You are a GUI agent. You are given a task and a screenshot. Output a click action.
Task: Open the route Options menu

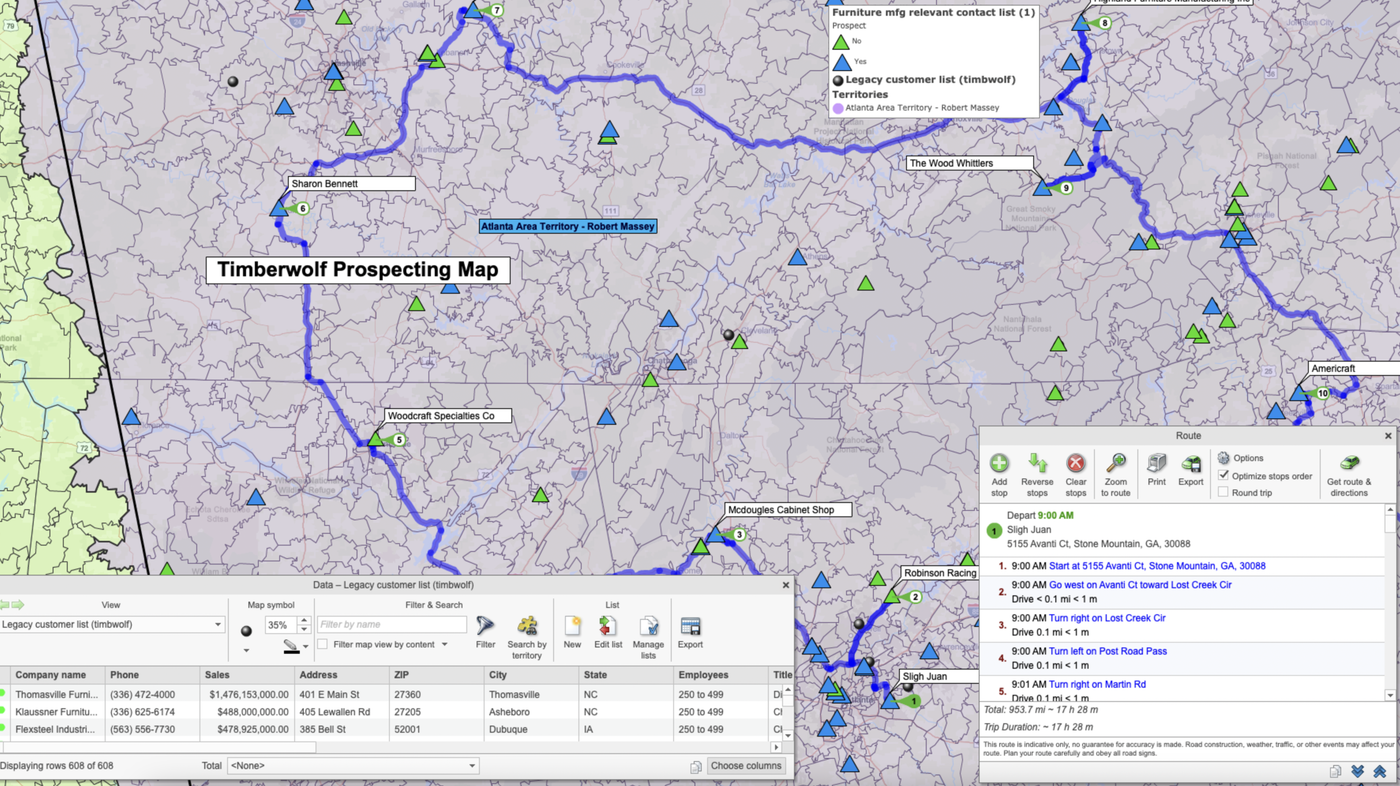(x=1239, y=458)
